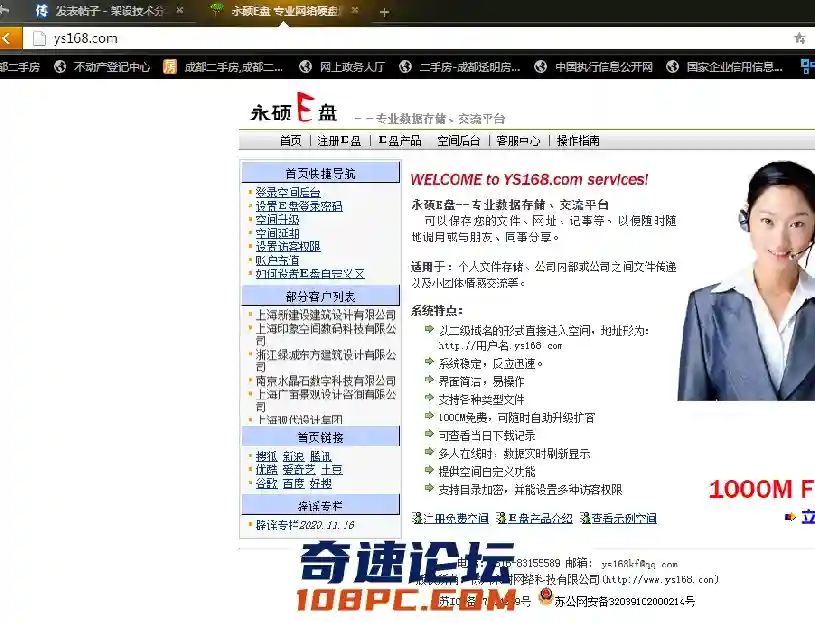Screen dimensions: 815x623
Task: Click 登录空间后台 link
Action: [288, 192]
